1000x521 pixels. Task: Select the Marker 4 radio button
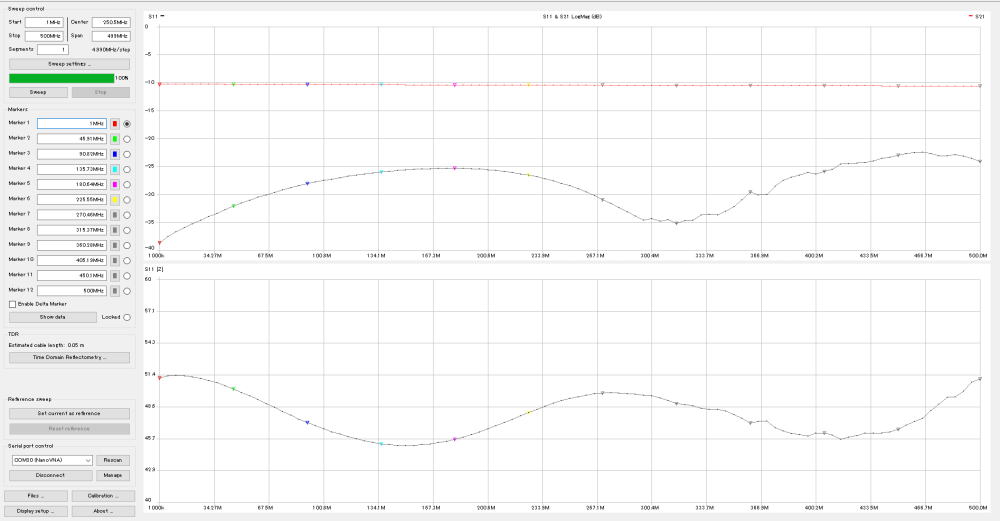tap(127, 170)
